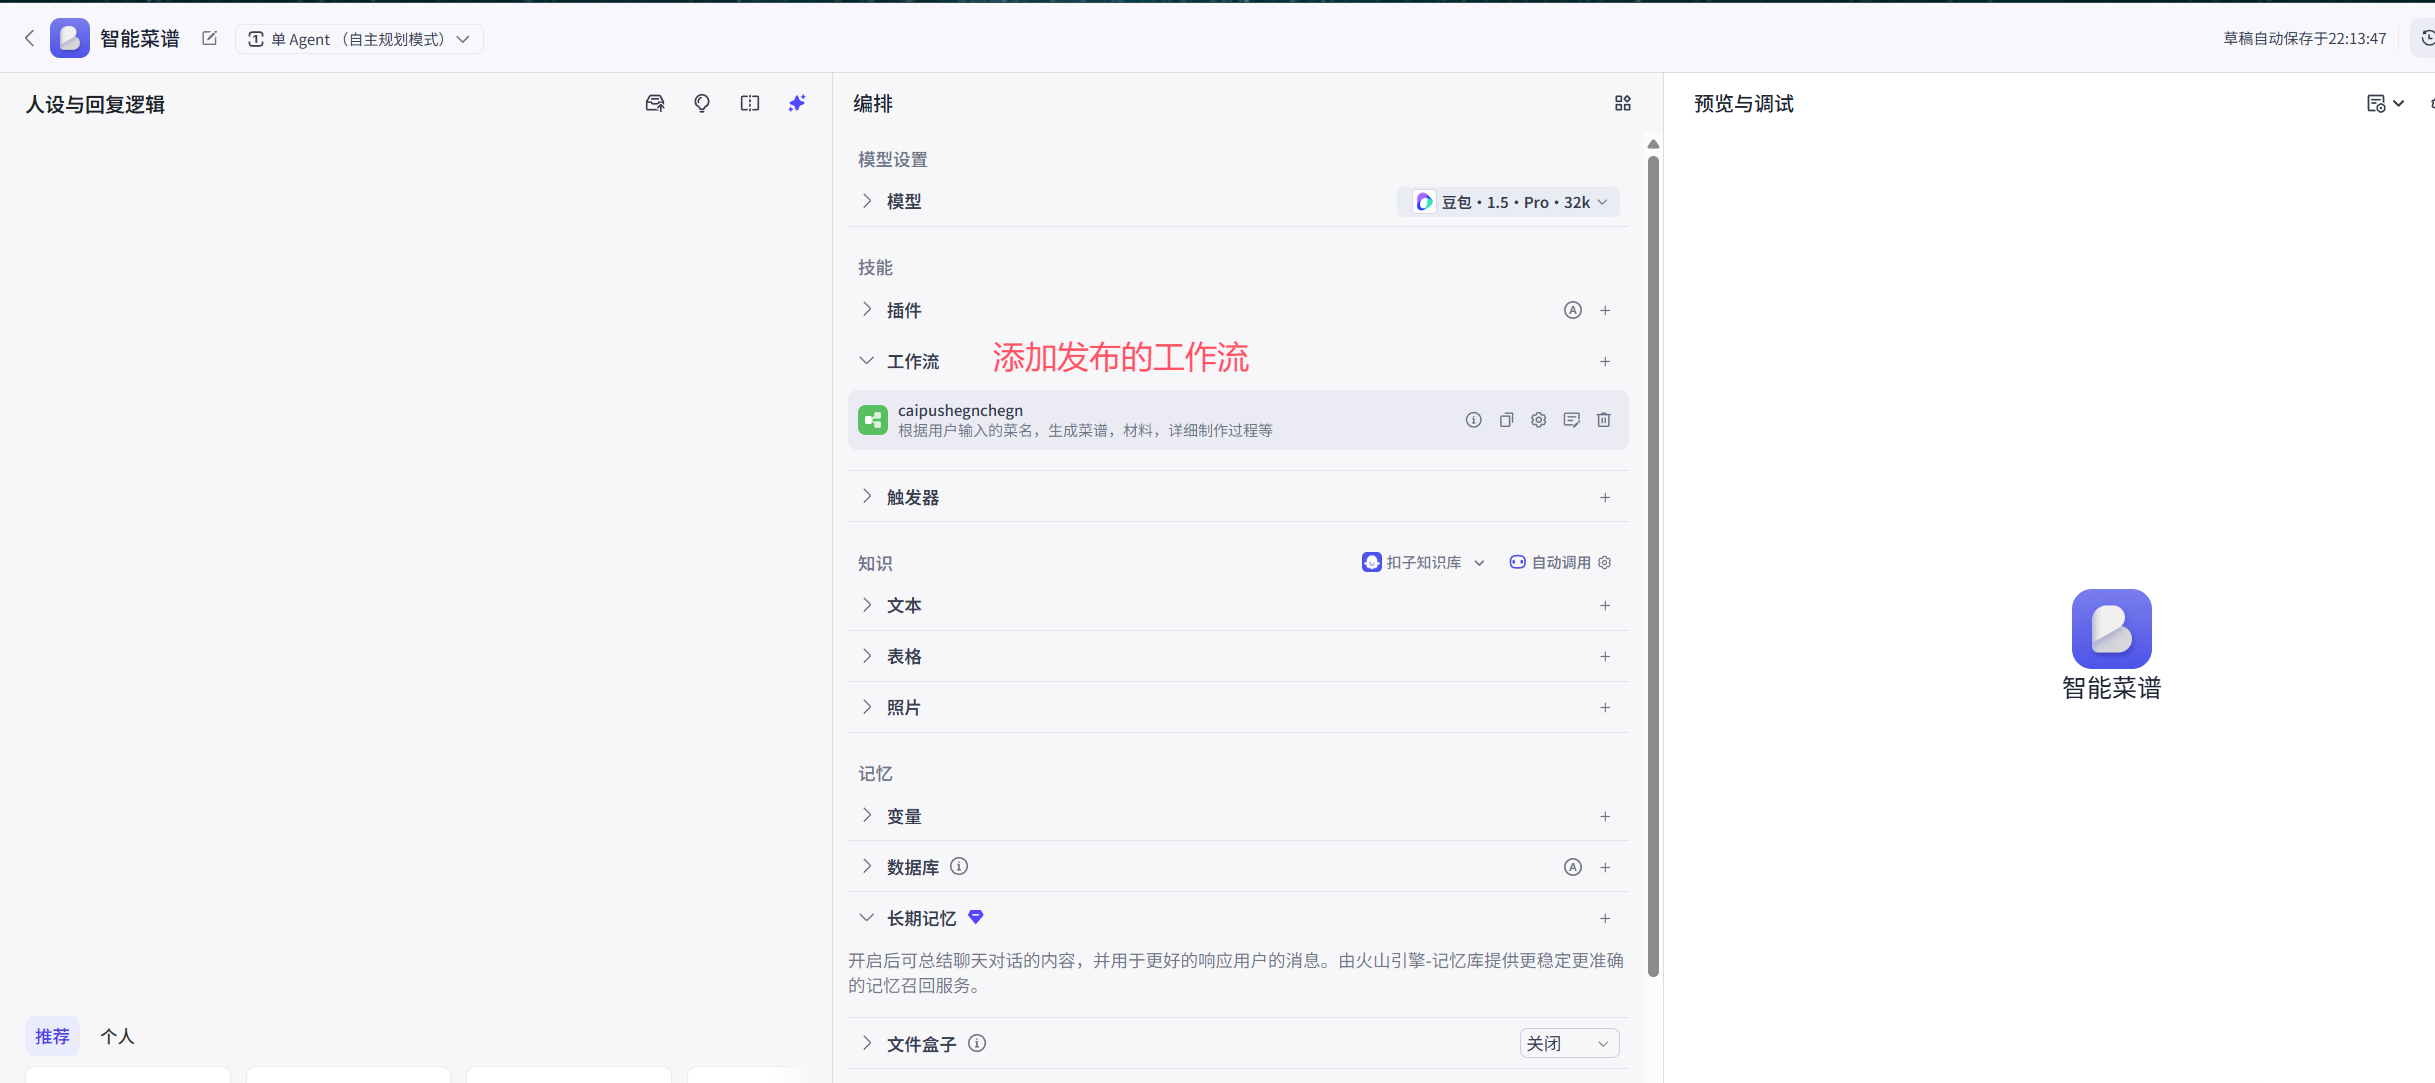
Task: Click the lightbulb suggestion icon
Action: coord(702,103)
